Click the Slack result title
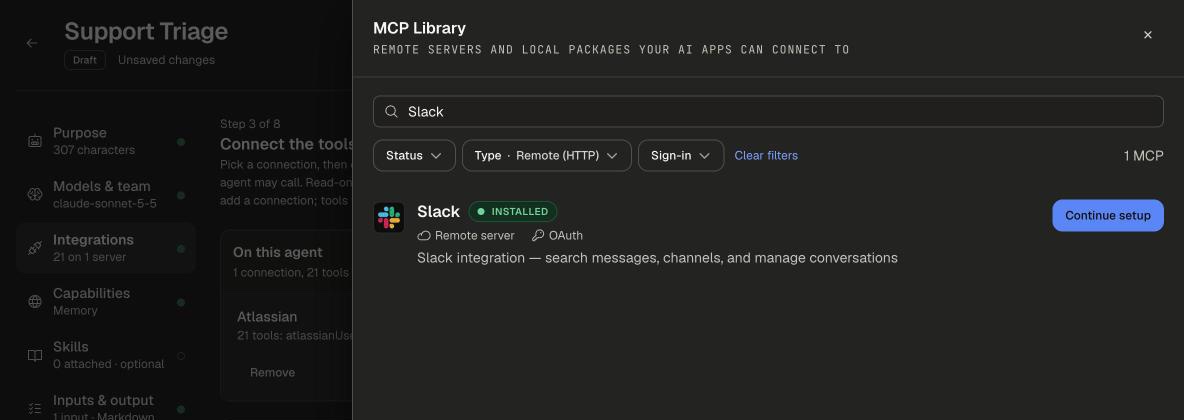 tap(438, 212)
